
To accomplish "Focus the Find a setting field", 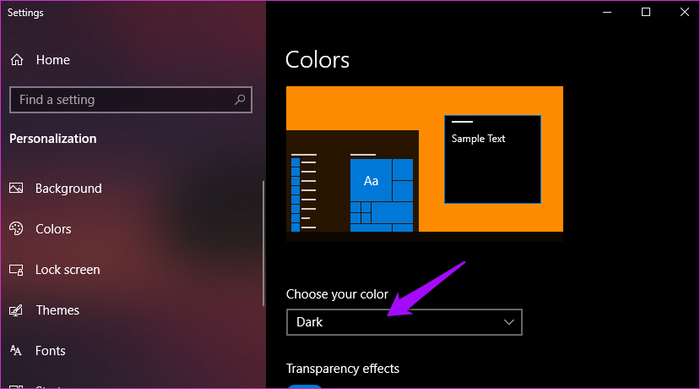I will (x=131, y=100).
